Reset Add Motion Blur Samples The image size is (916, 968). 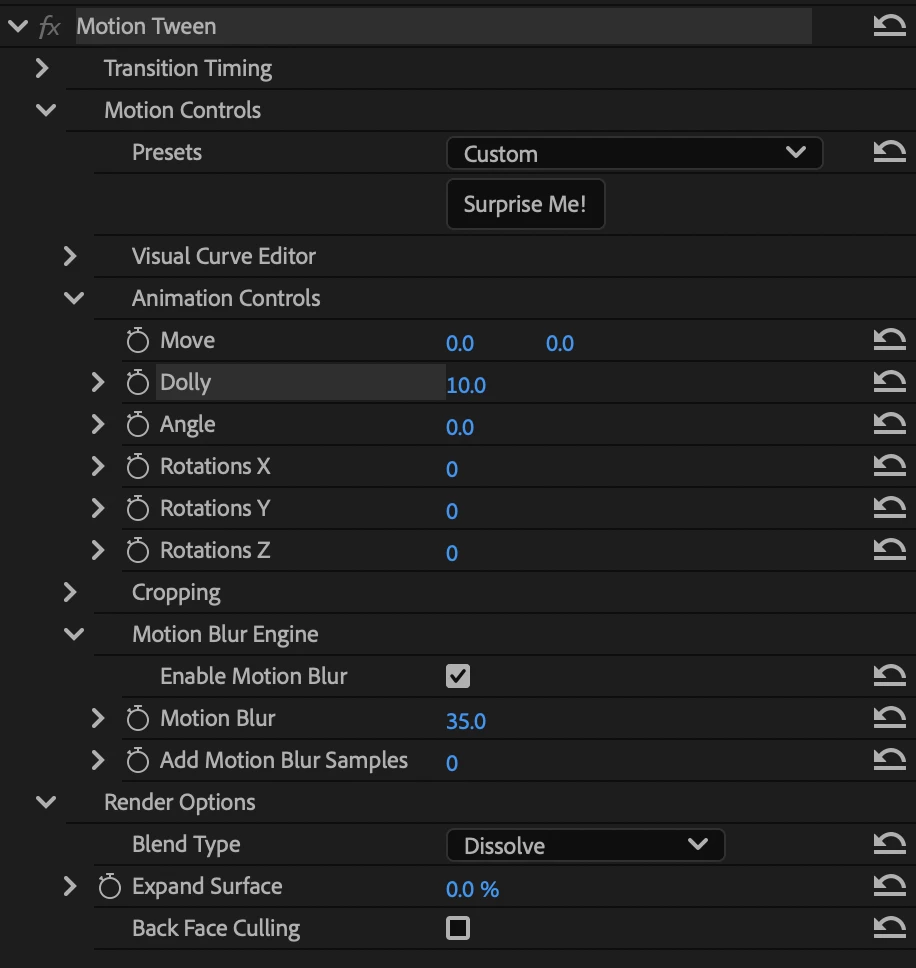pos(889,759)
